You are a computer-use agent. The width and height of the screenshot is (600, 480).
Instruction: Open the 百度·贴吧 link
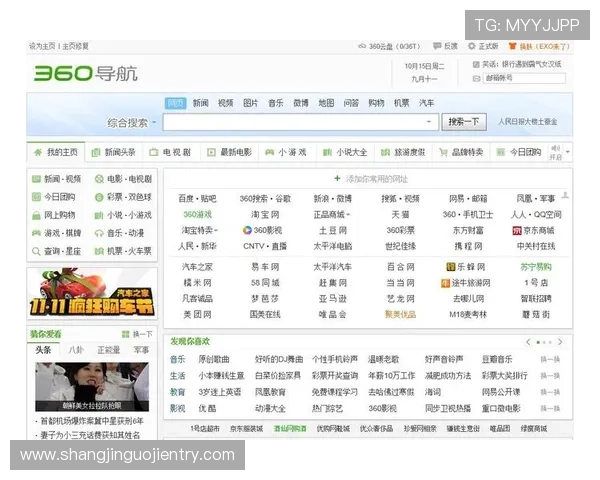point(197,199)
